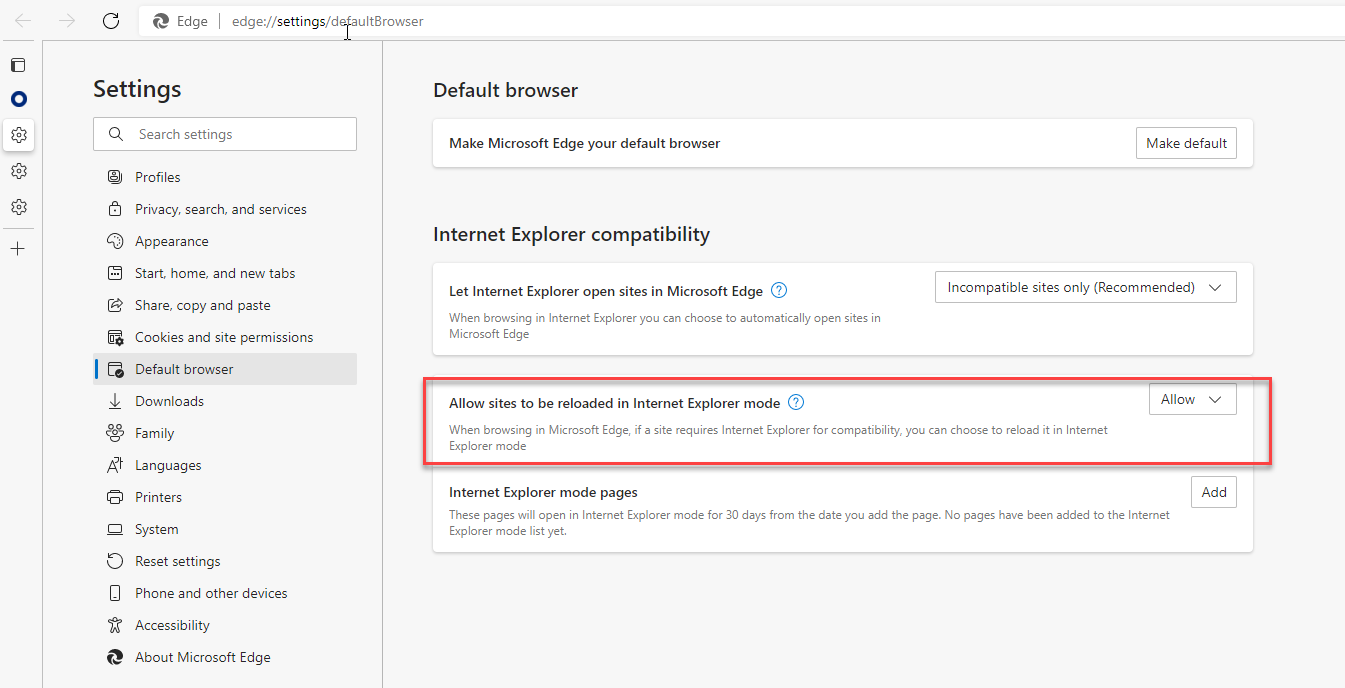The height and width of the screenshot is (688, 1345).
Task: Click the Downloads arrow icon
Action: (115, 401)
